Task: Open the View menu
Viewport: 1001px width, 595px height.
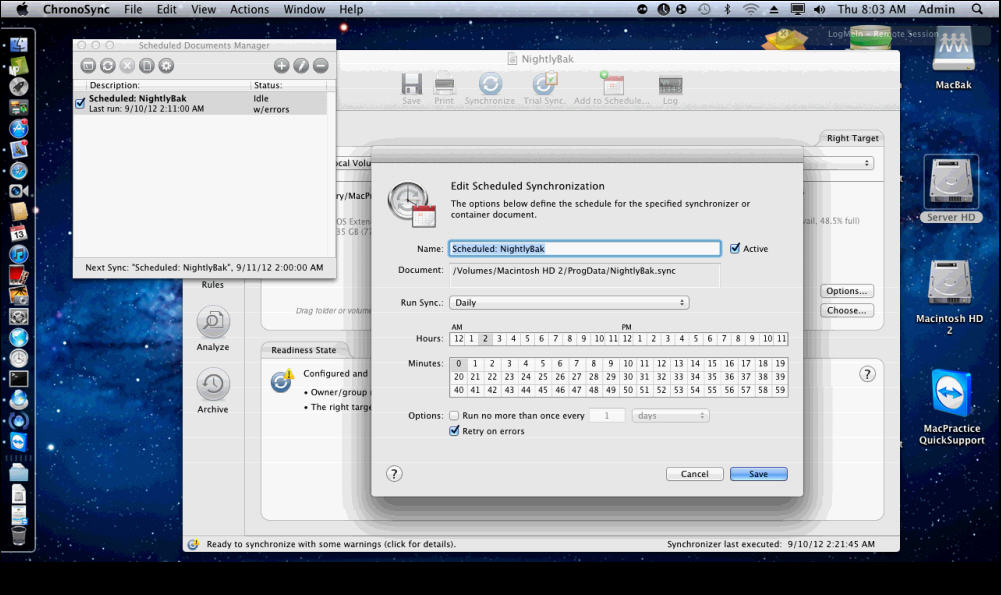Action: coord(204,9)
